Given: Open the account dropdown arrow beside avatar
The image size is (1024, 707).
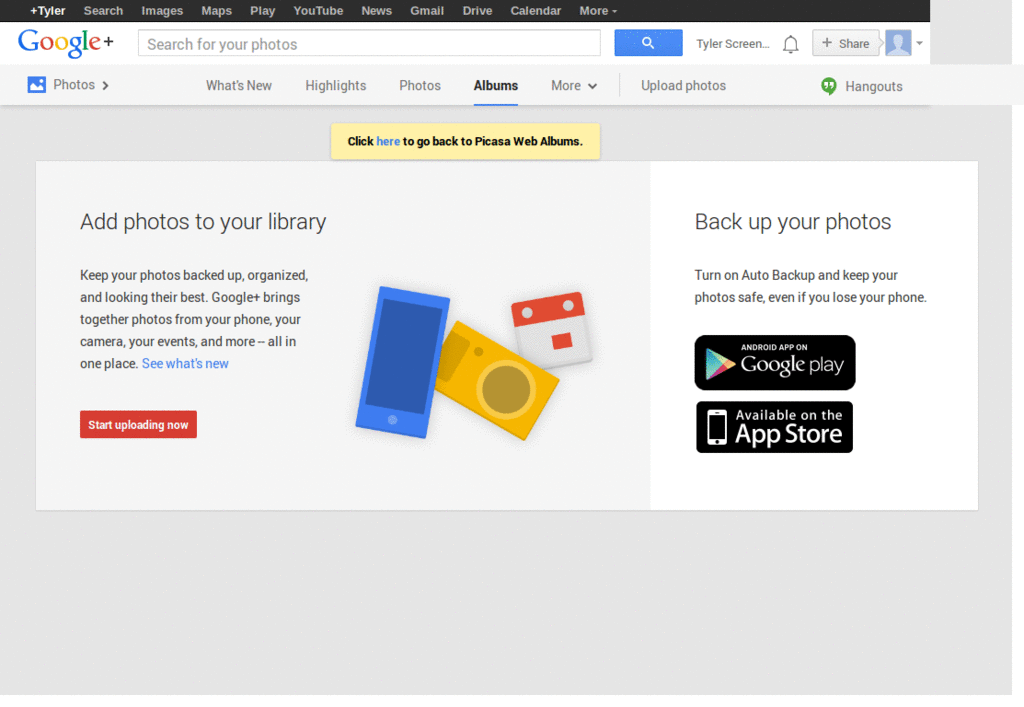Looking at the screenshot, I should (919, 43).
